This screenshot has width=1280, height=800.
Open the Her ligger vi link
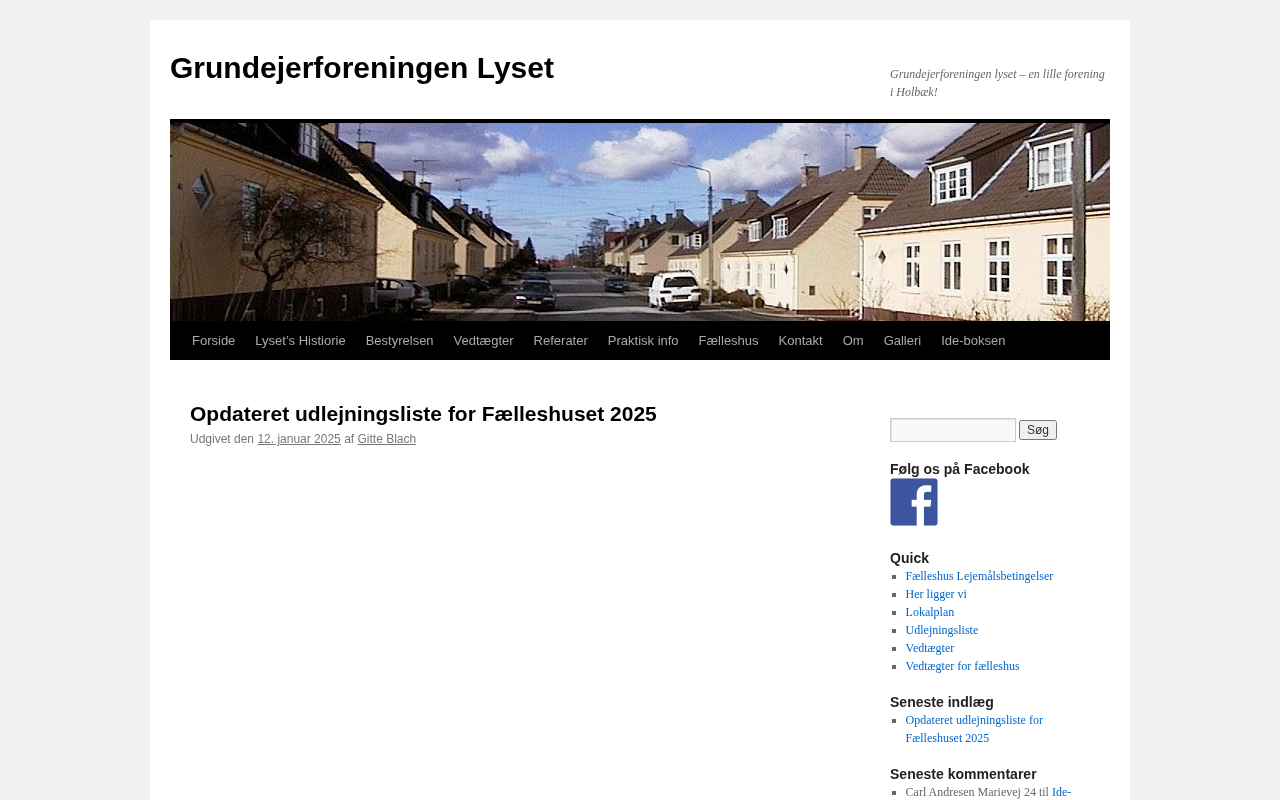click(x=936, y=594)
